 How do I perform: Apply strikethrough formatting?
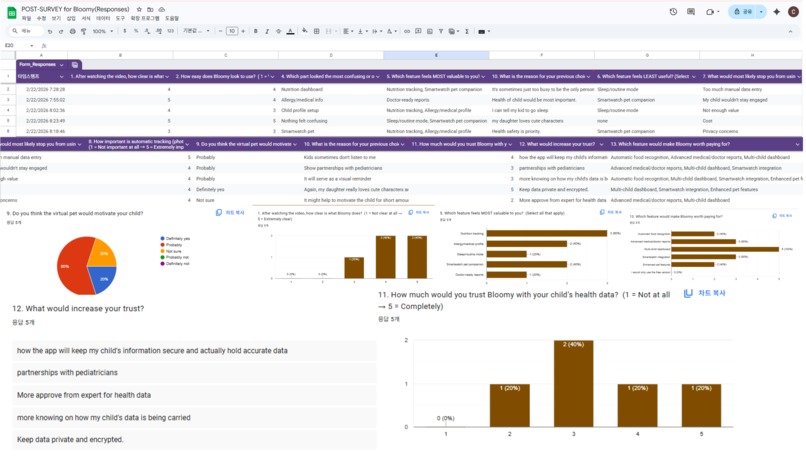[x=278, y=31]
